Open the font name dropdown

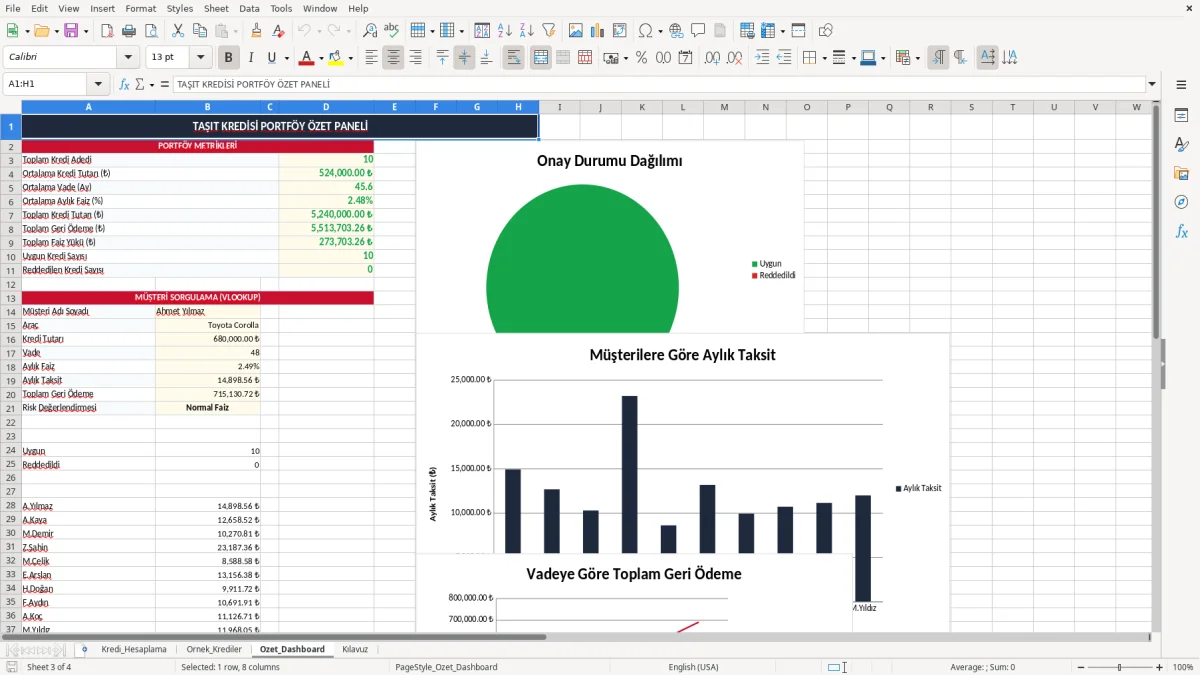tap(128, 58)
